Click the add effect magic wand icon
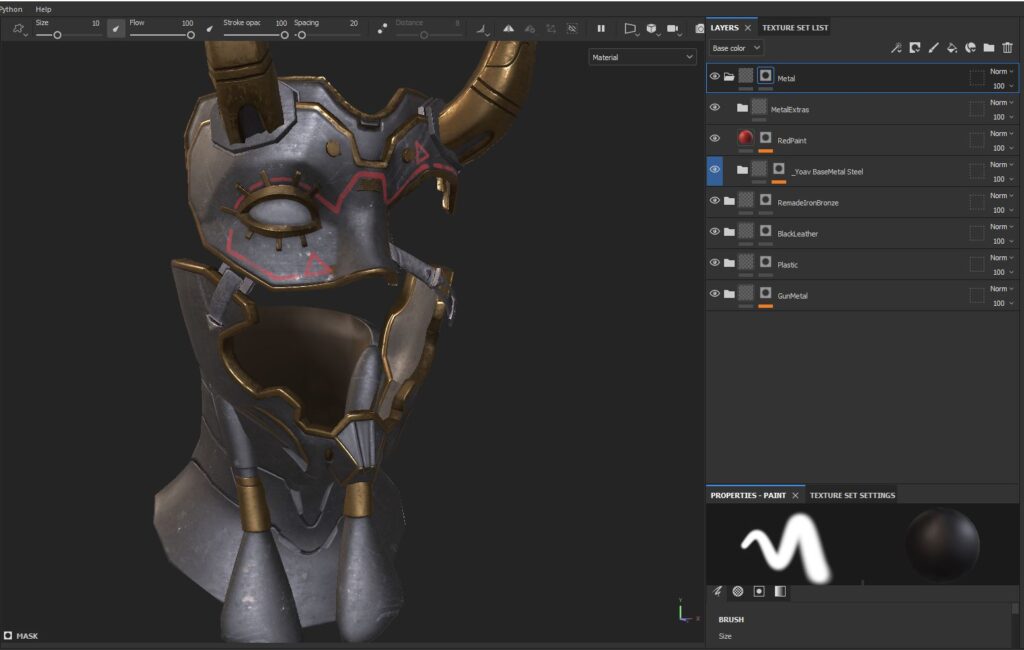The width and height of the screenshot is (1024, 650). pyautogui.click(x=896, y=48)
